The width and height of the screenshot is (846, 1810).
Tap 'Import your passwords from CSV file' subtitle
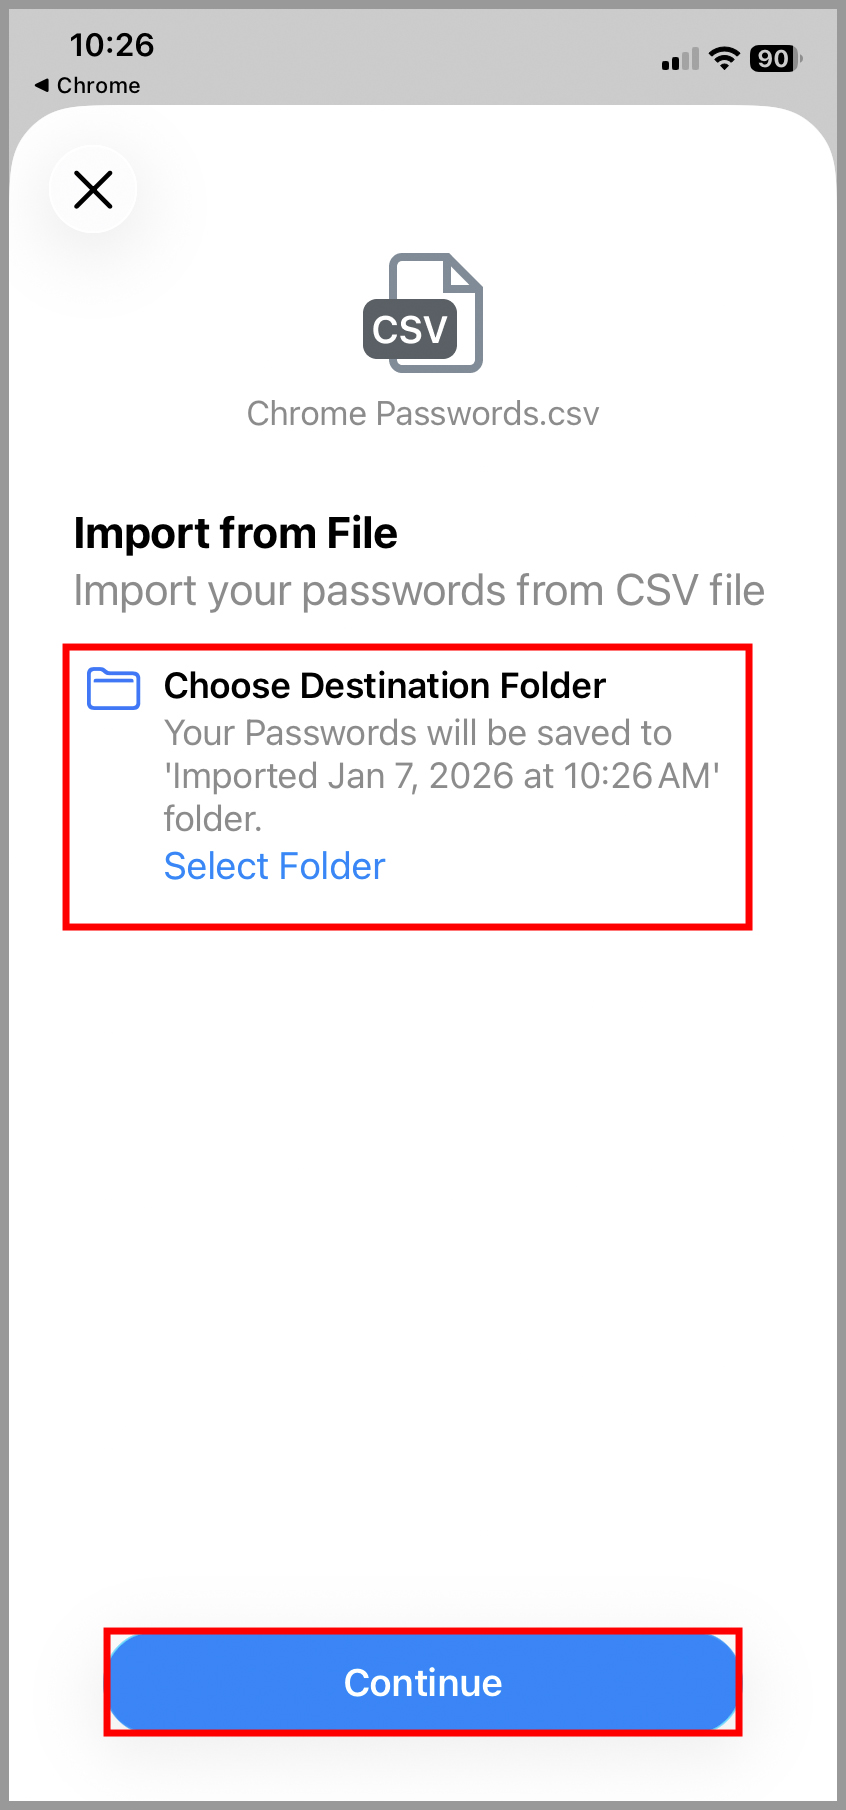(x=419, y=591)
